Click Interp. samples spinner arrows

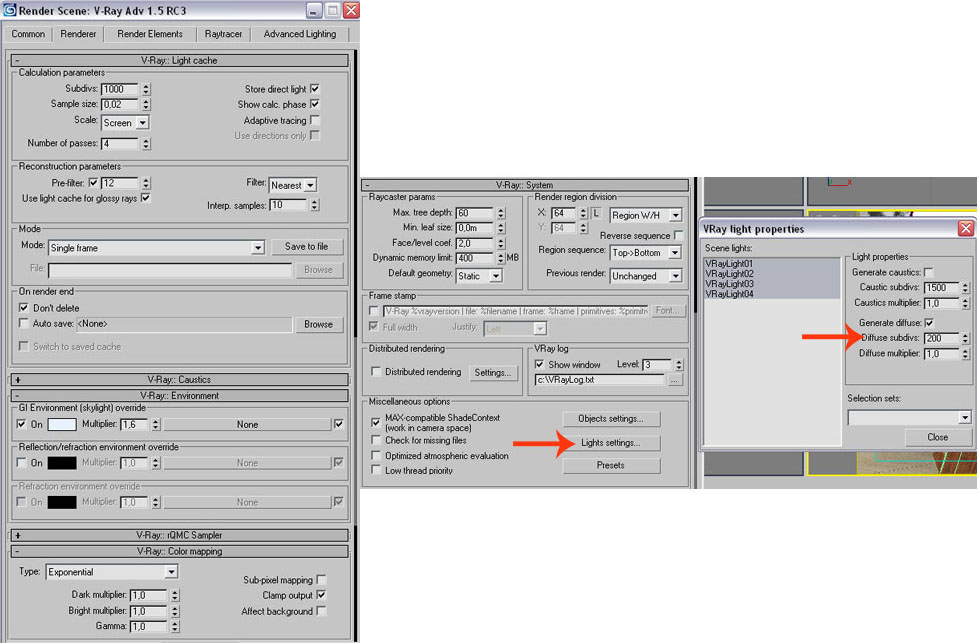[x=315, y=205]
